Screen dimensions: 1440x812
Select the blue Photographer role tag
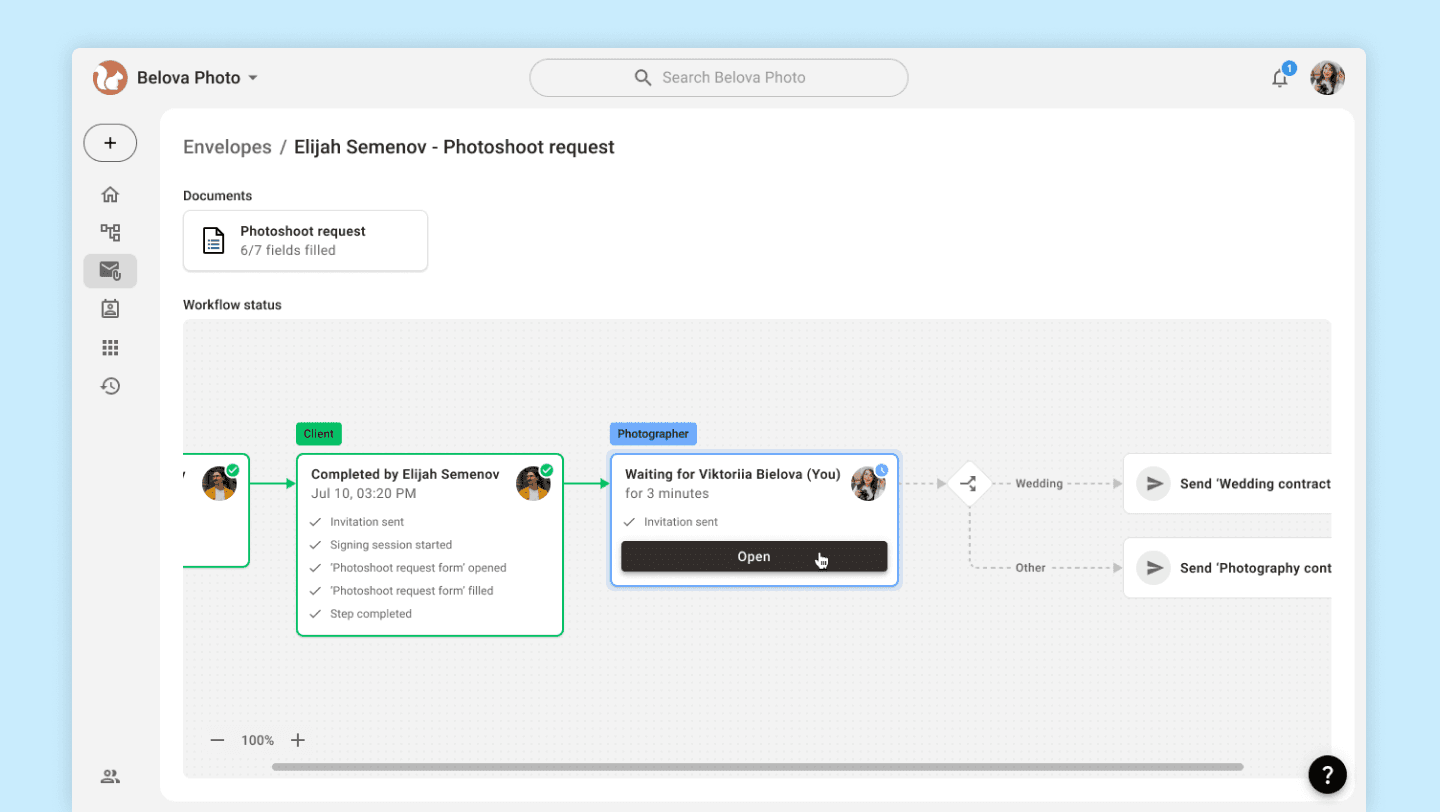653,434
